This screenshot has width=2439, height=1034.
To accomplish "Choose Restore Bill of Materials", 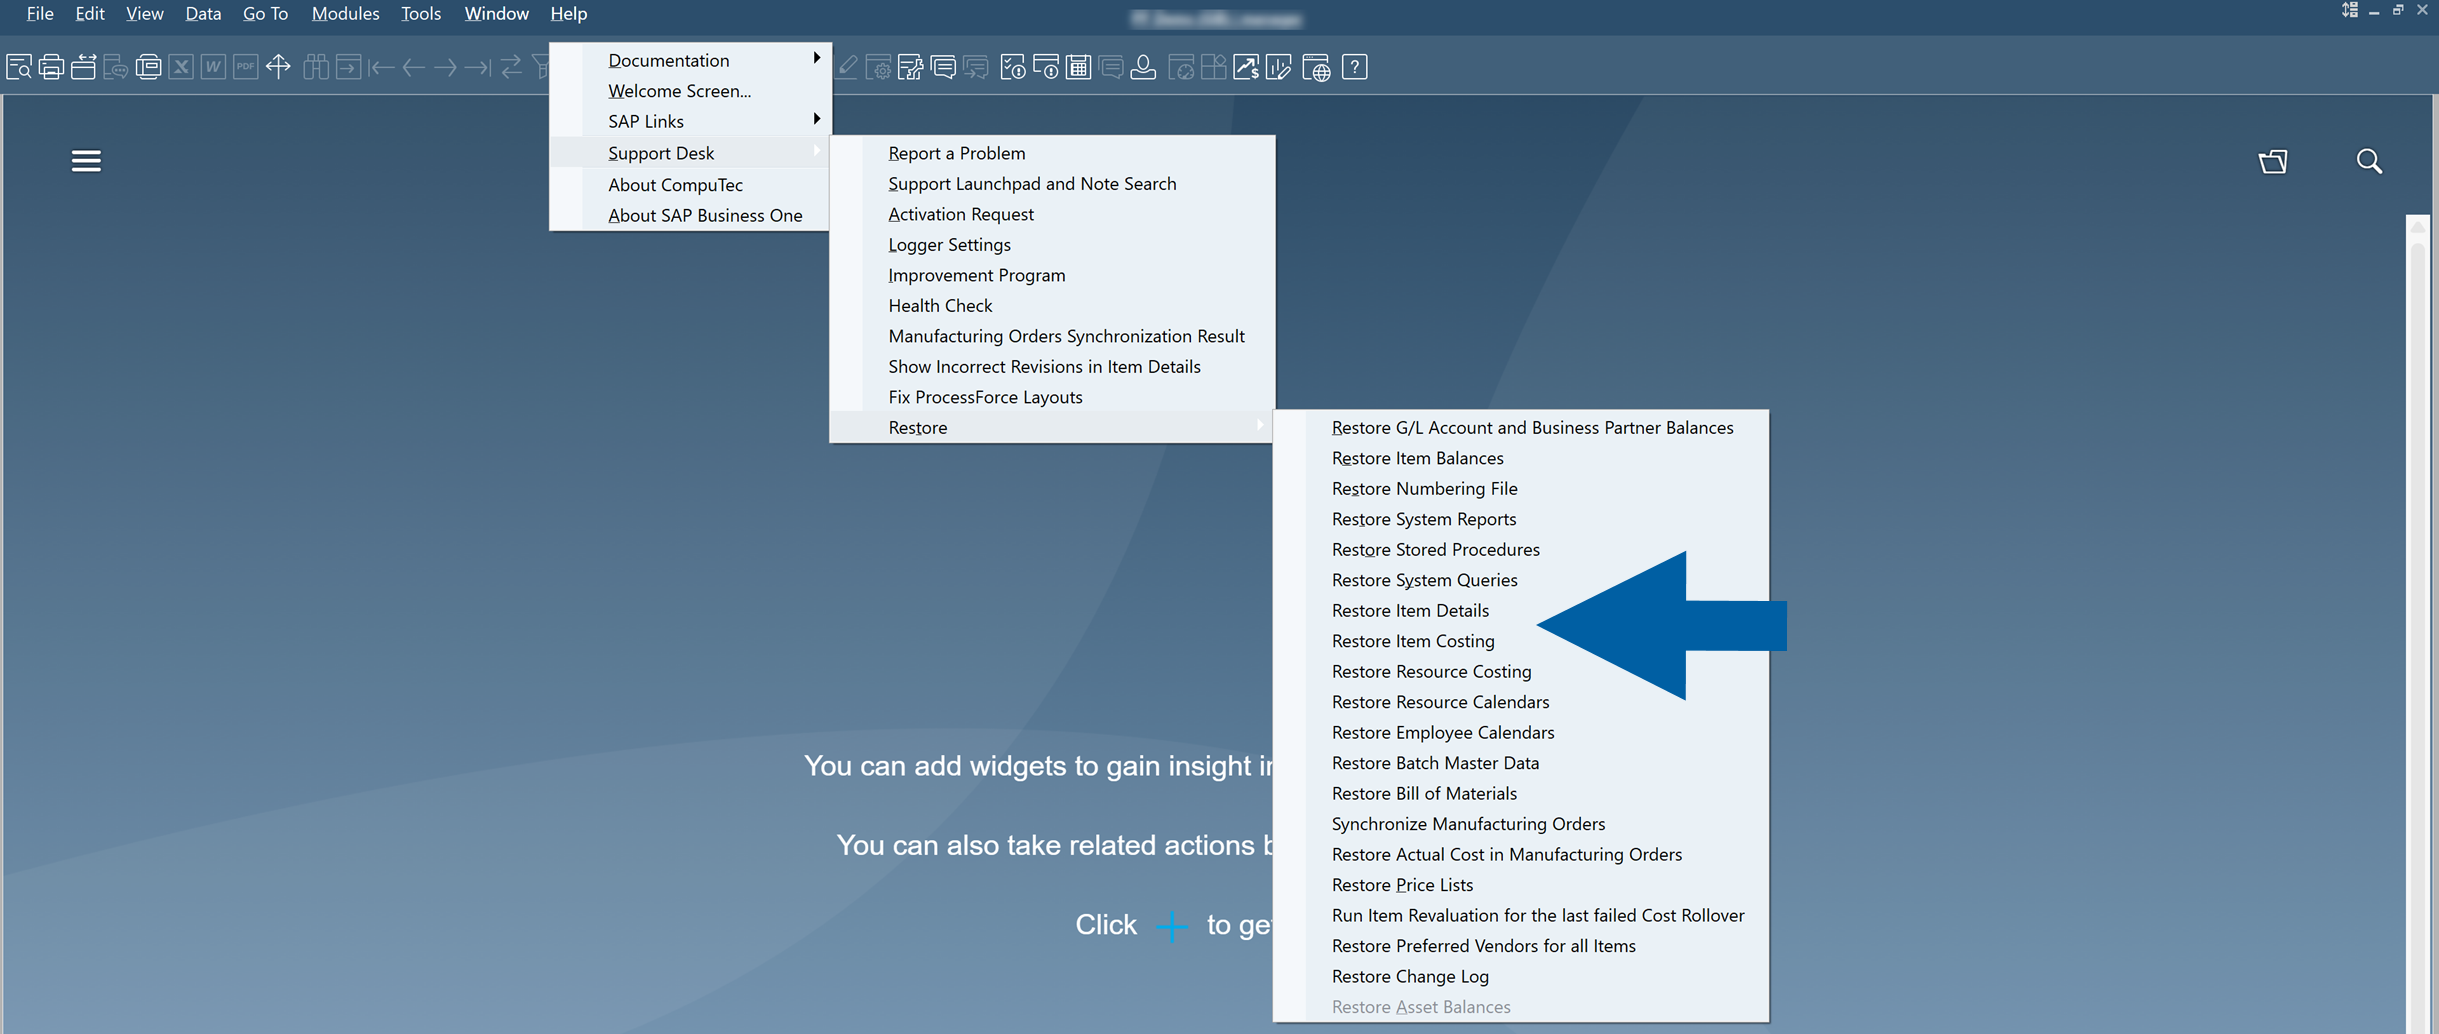I will click(x=1521, y=793).
